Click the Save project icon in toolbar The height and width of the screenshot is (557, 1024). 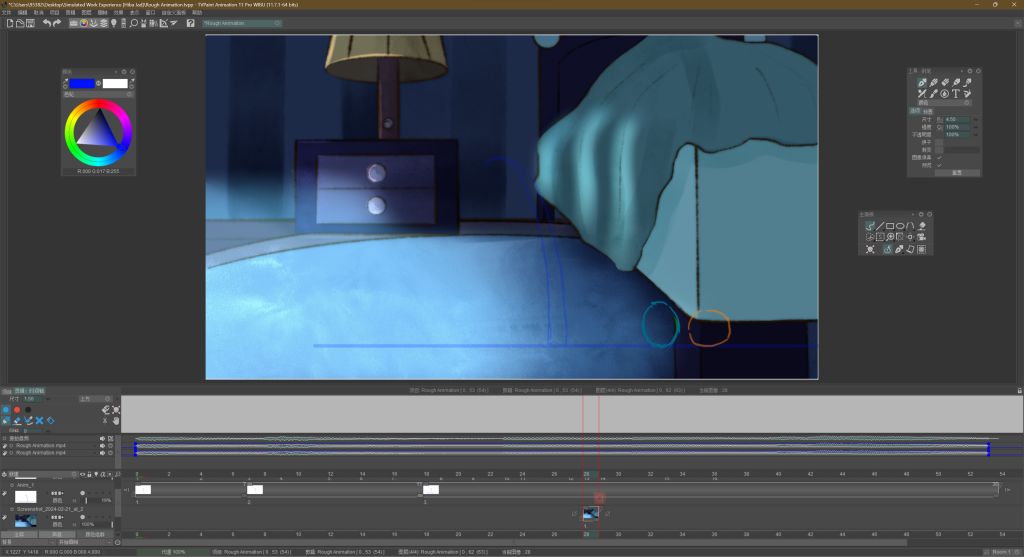(x=28, y=23)
